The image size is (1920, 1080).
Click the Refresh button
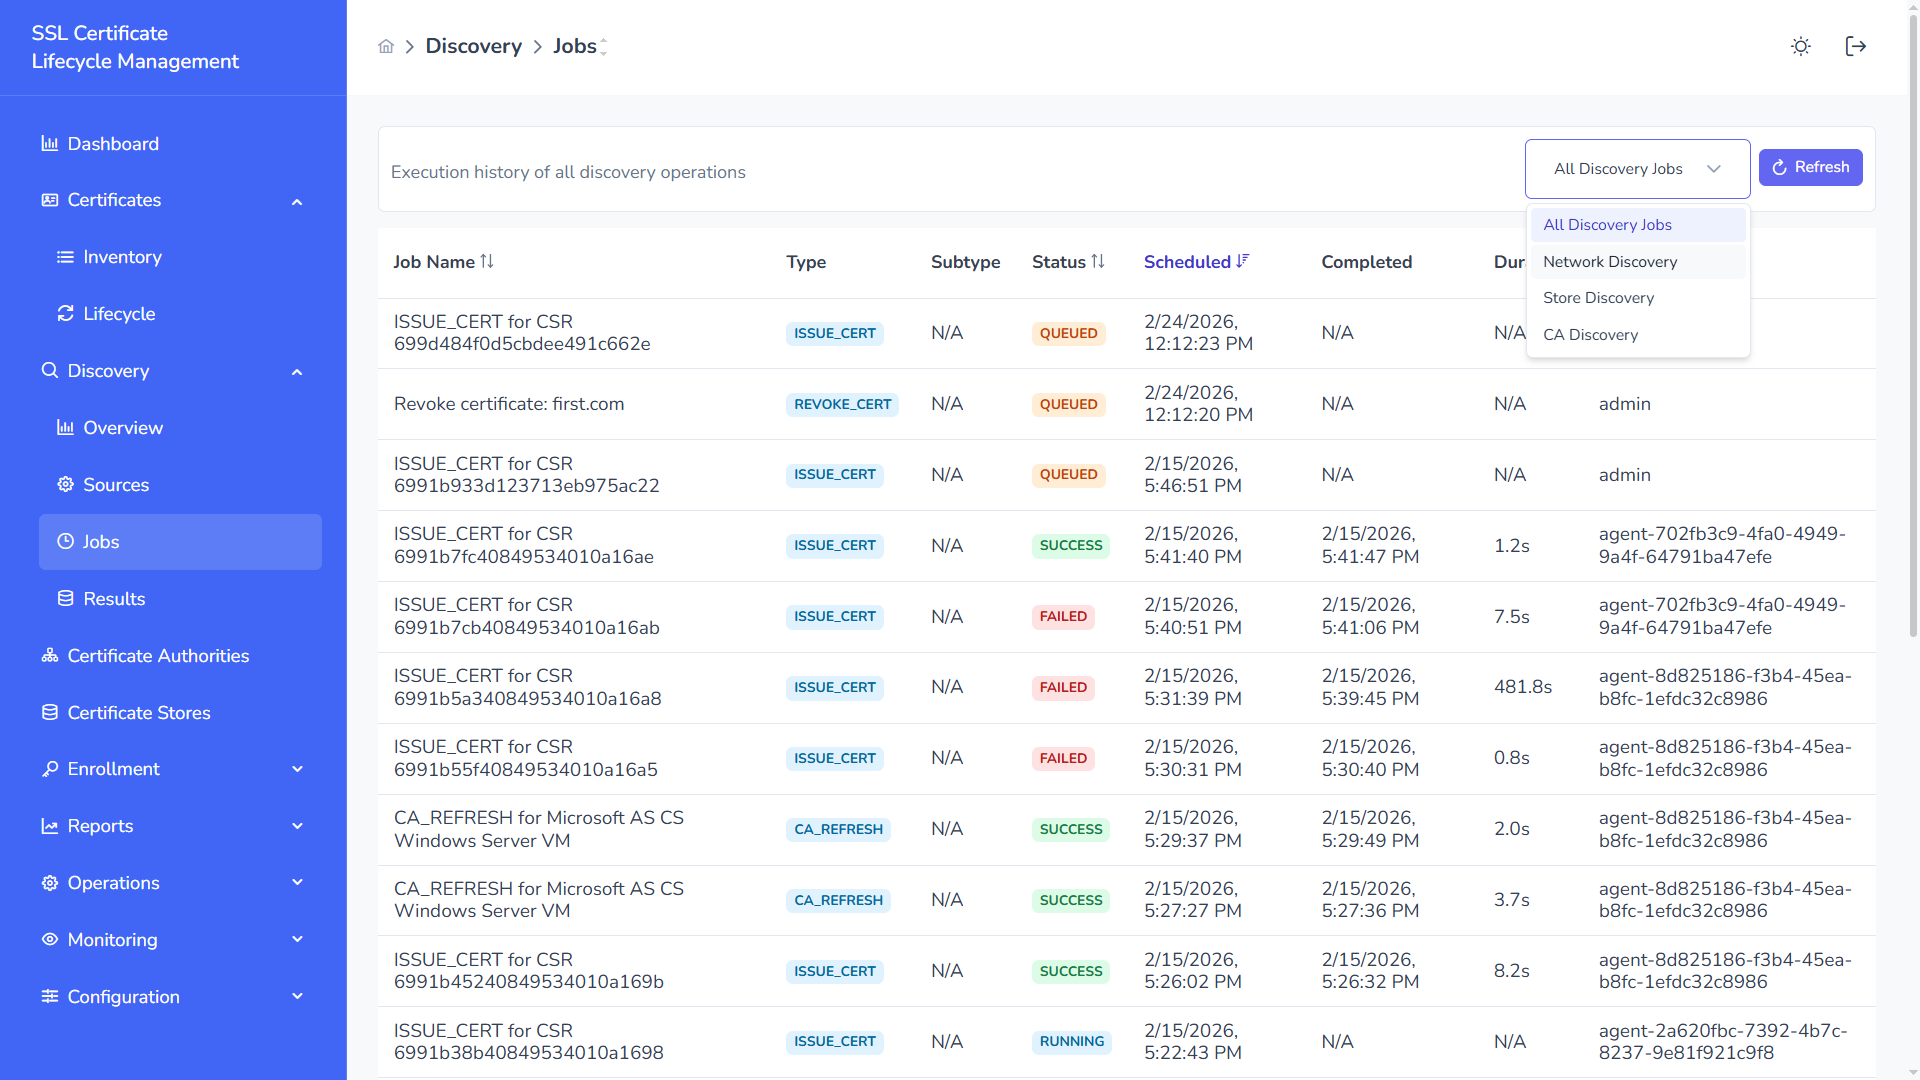(1810, 168)
